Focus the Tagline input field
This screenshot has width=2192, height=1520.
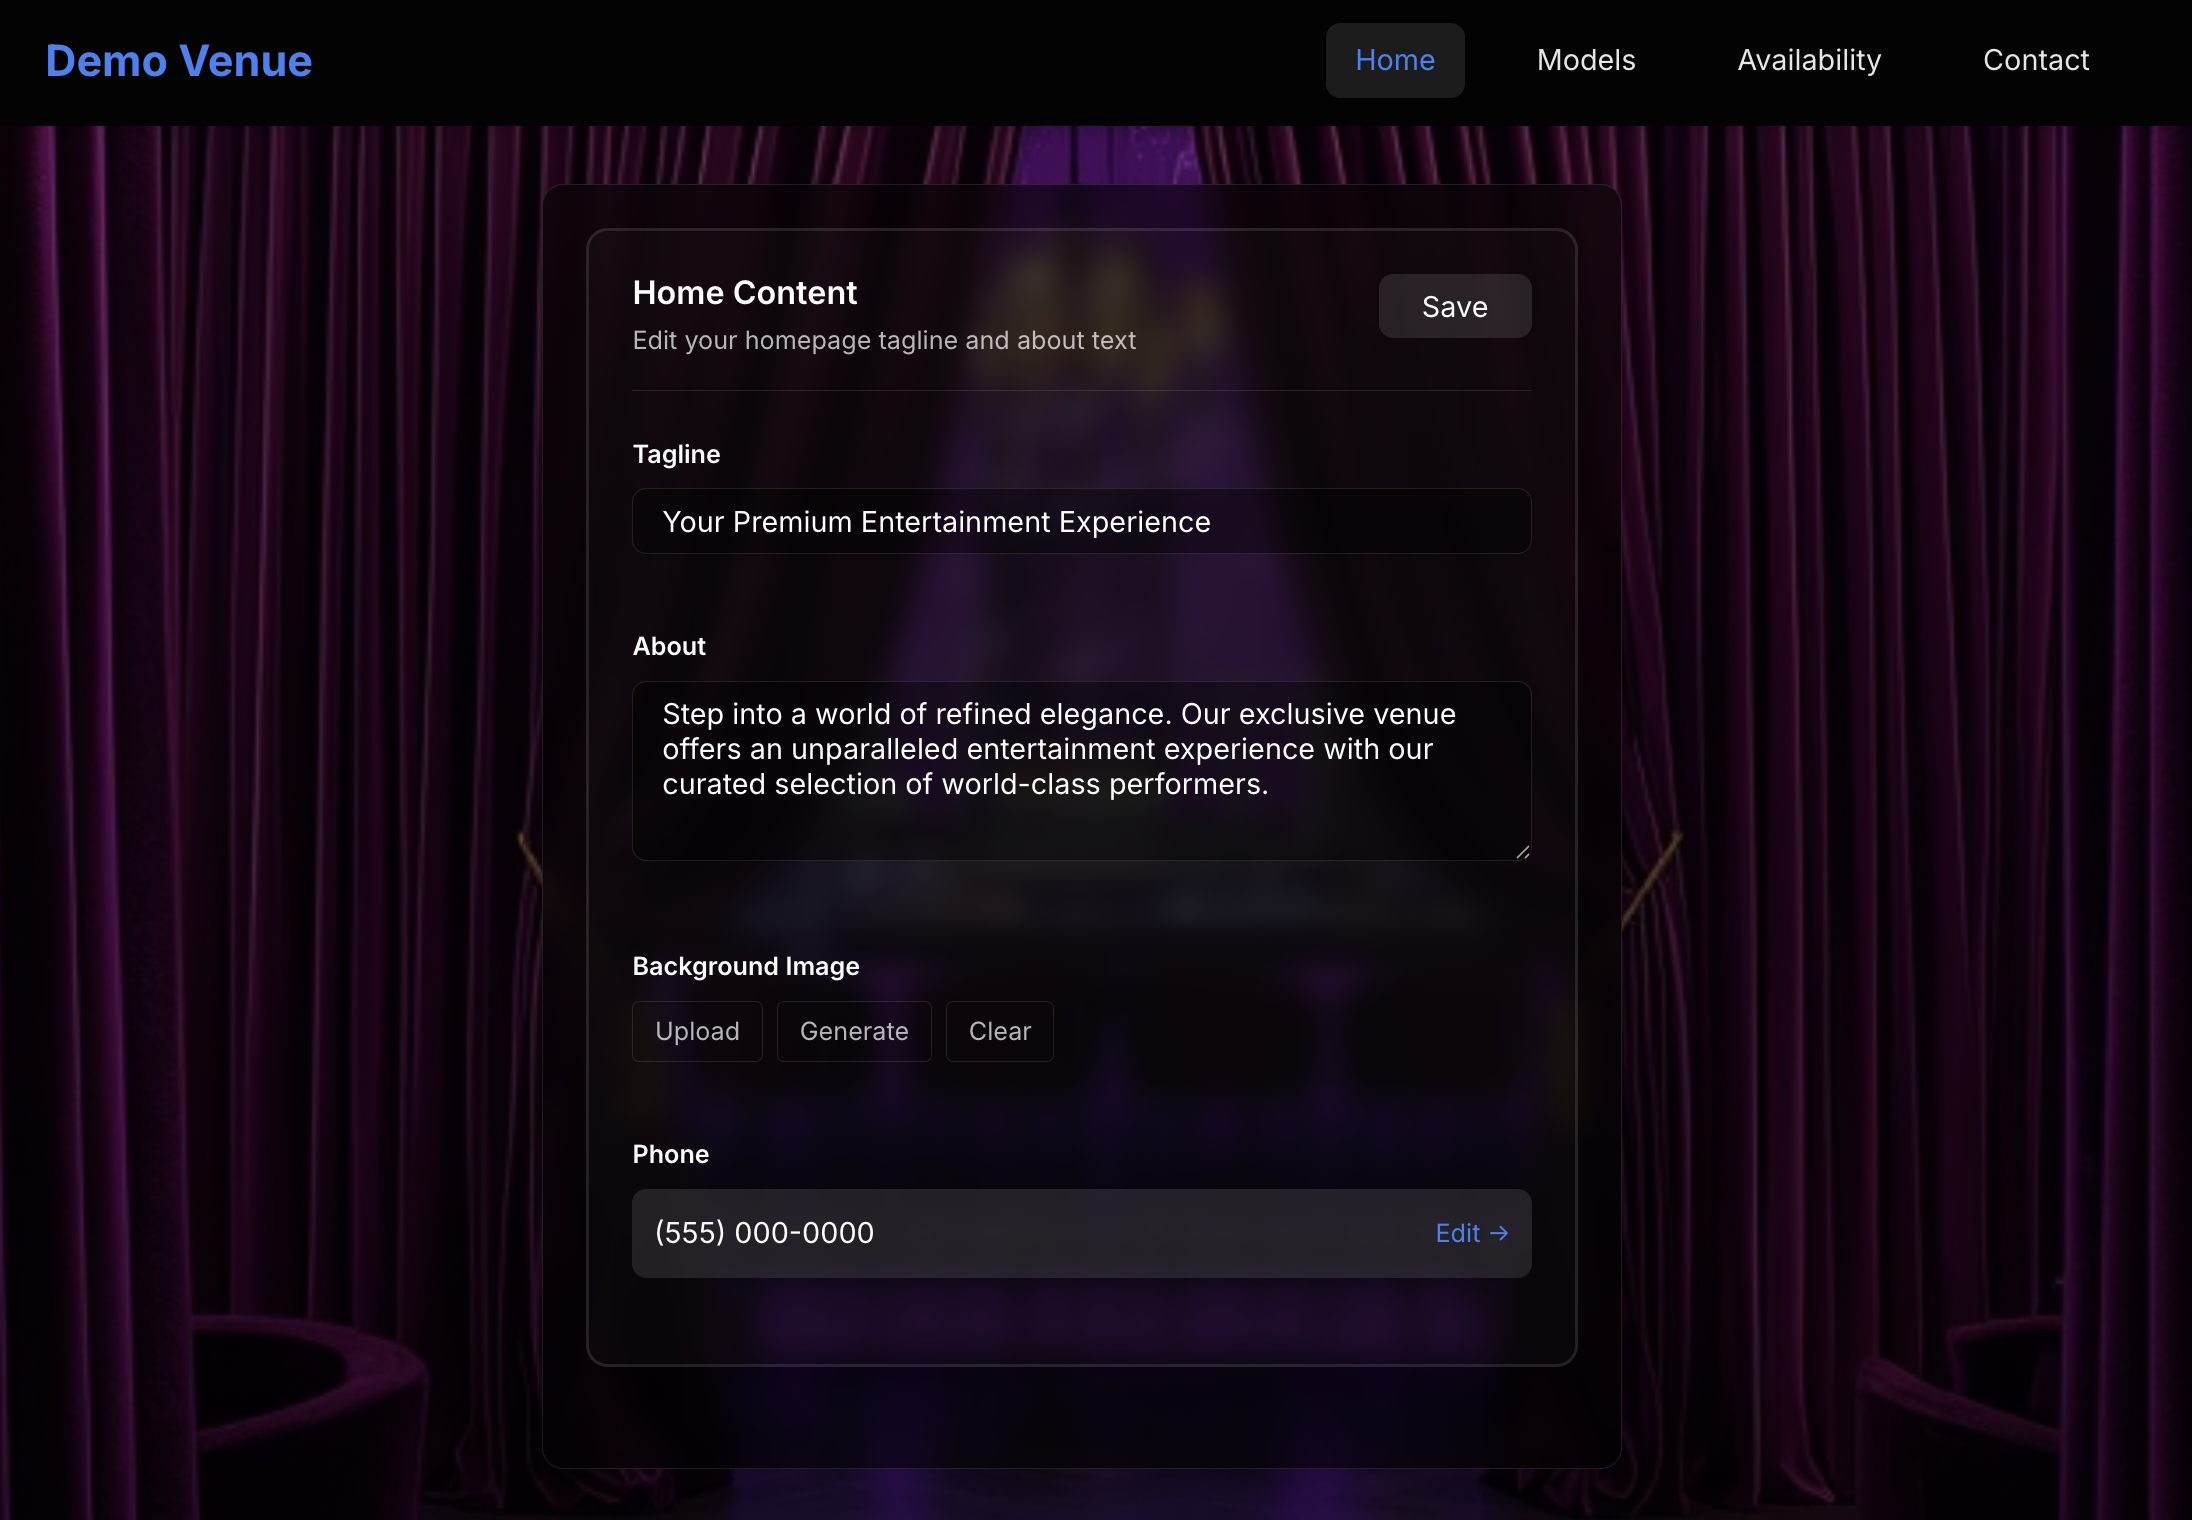coord(1081,521)
